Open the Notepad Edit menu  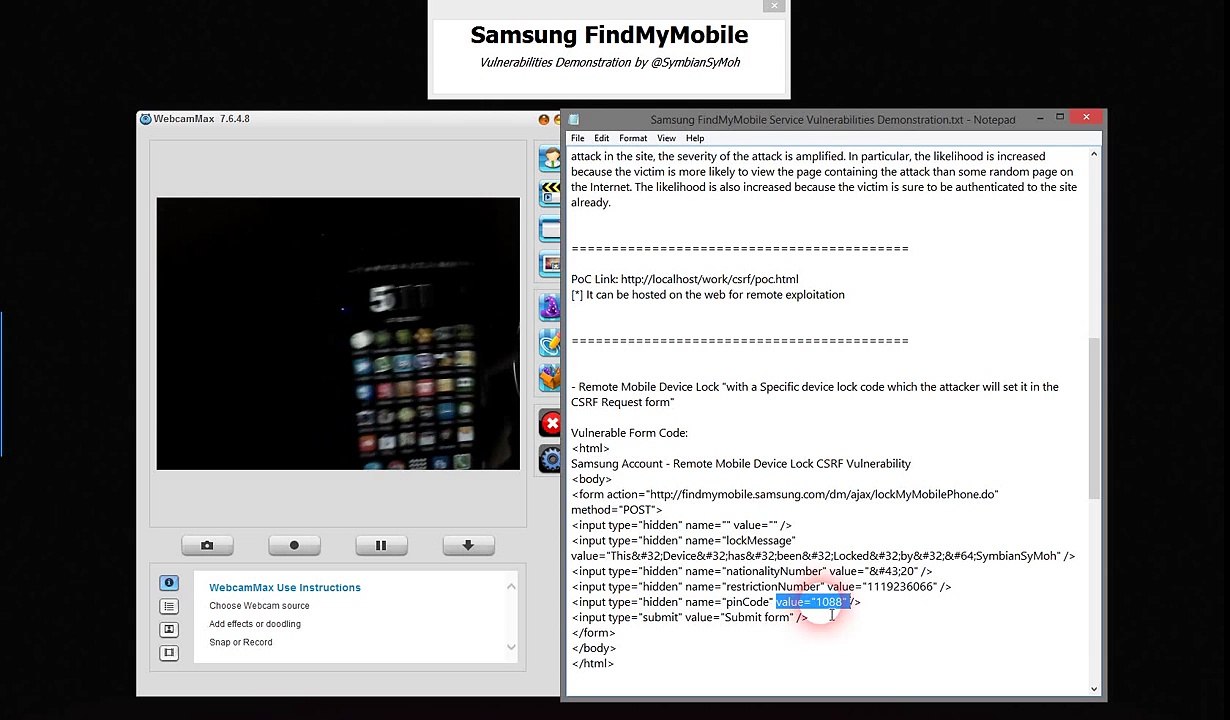coord(601,138)
